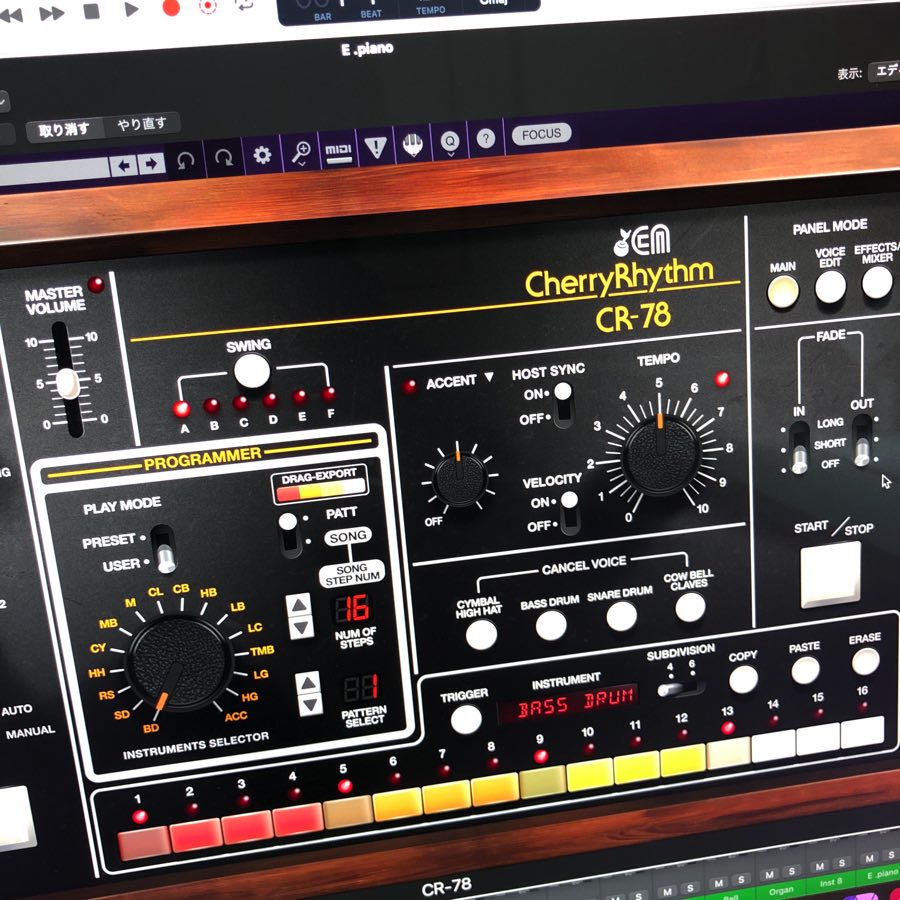Click the ERASE button
Screen dimensions: 900x900
[x=866, y=661]
